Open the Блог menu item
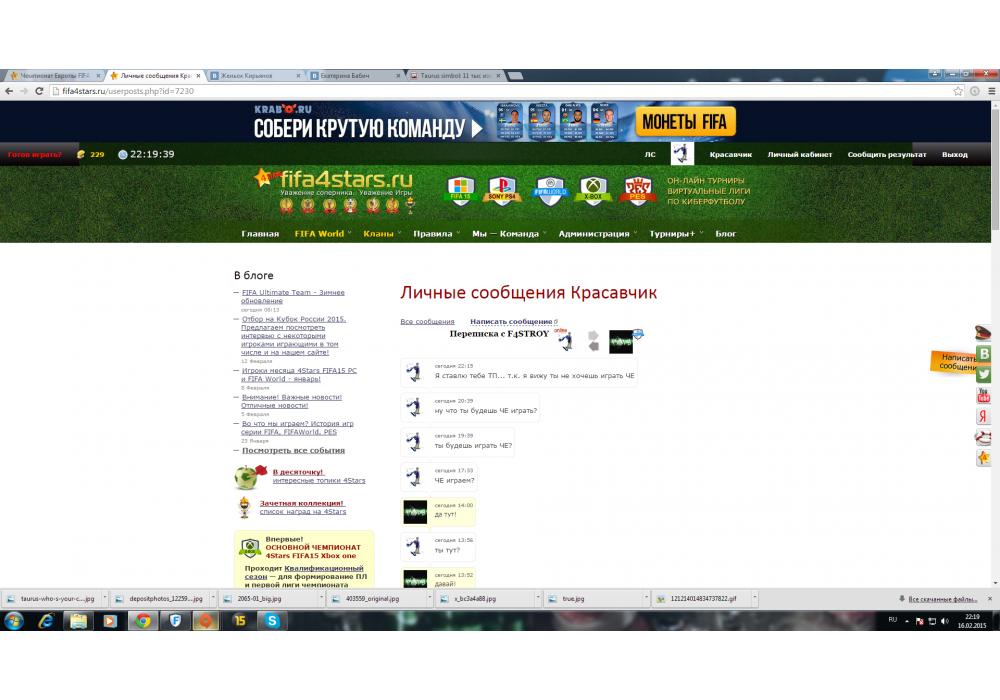 (726, 233)
